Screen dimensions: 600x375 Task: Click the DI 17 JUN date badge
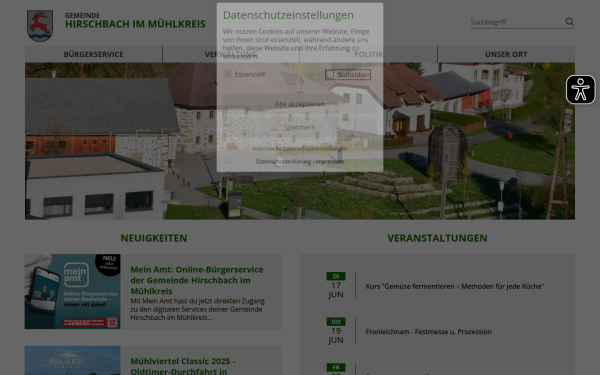336,285
